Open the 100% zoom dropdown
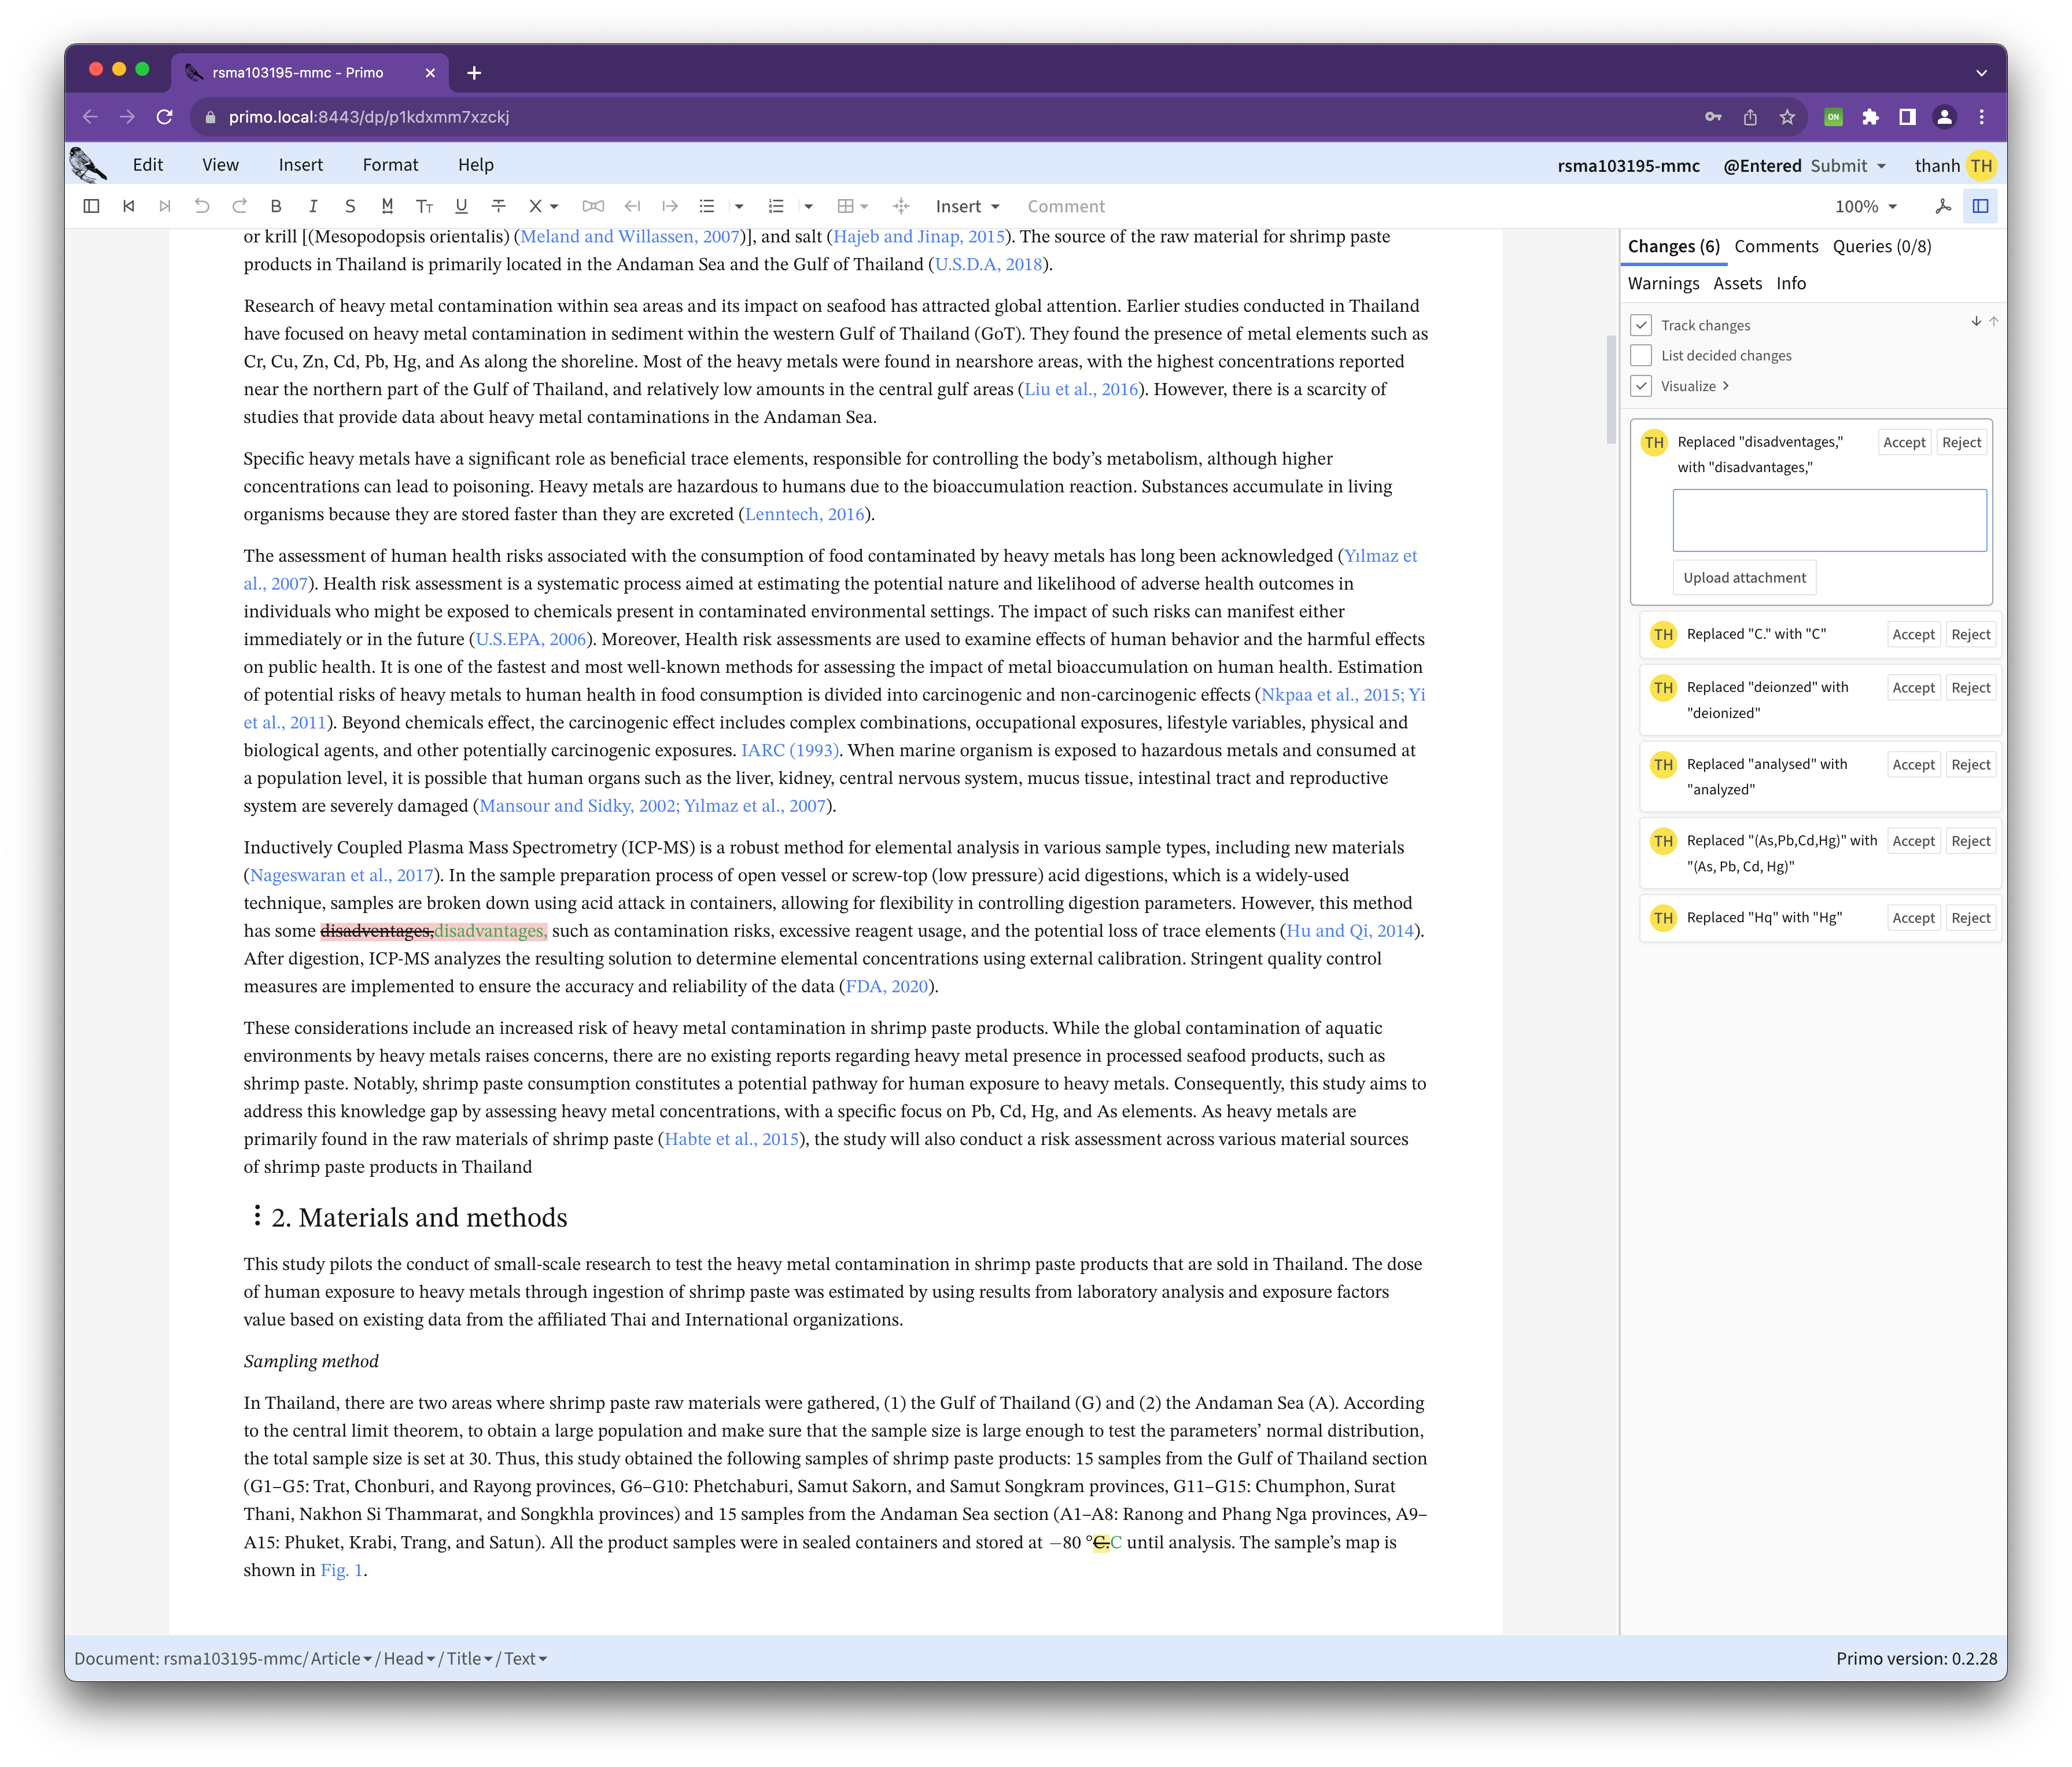Image resolution: width=2072 pixels, height=1767 pixels. coord(1865,206)
